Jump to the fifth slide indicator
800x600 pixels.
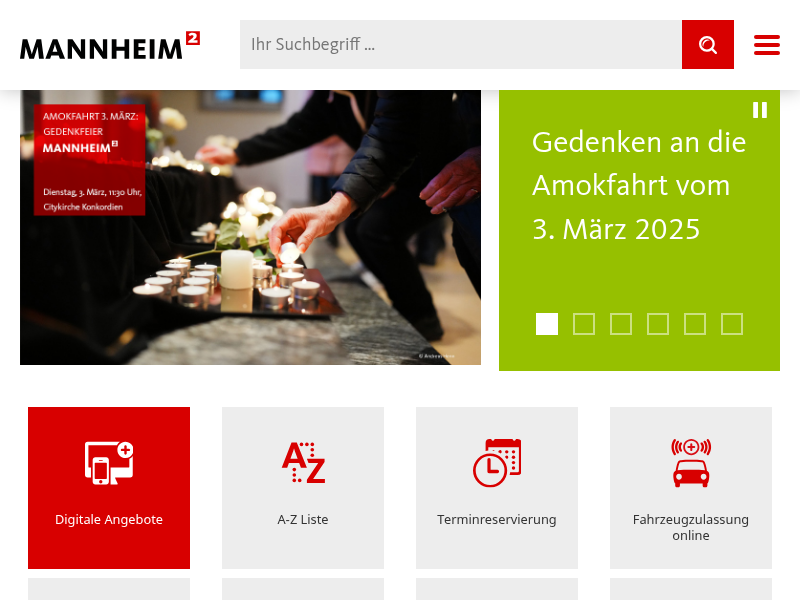(x=695, y=324)
